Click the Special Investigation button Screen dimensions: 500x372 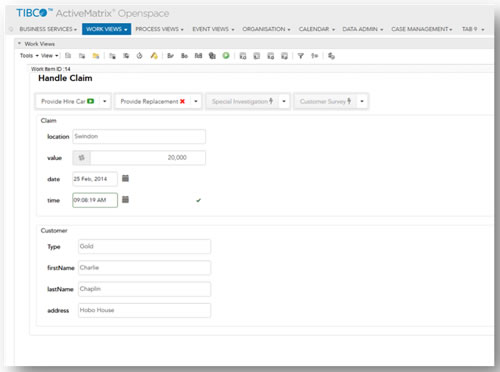click(243, 101)
